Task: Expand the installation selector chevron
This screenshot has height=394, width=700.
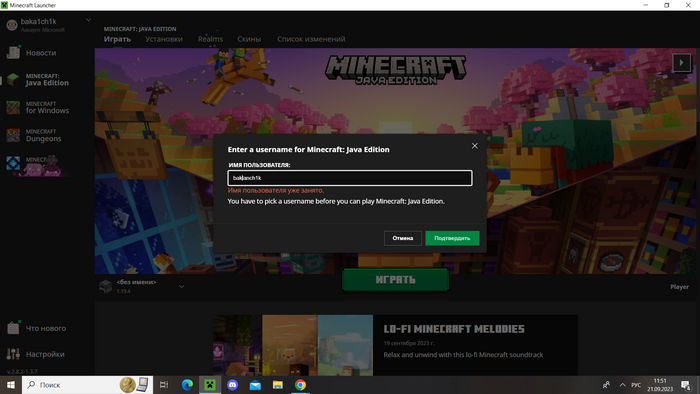Action: (x=181, y=286)
